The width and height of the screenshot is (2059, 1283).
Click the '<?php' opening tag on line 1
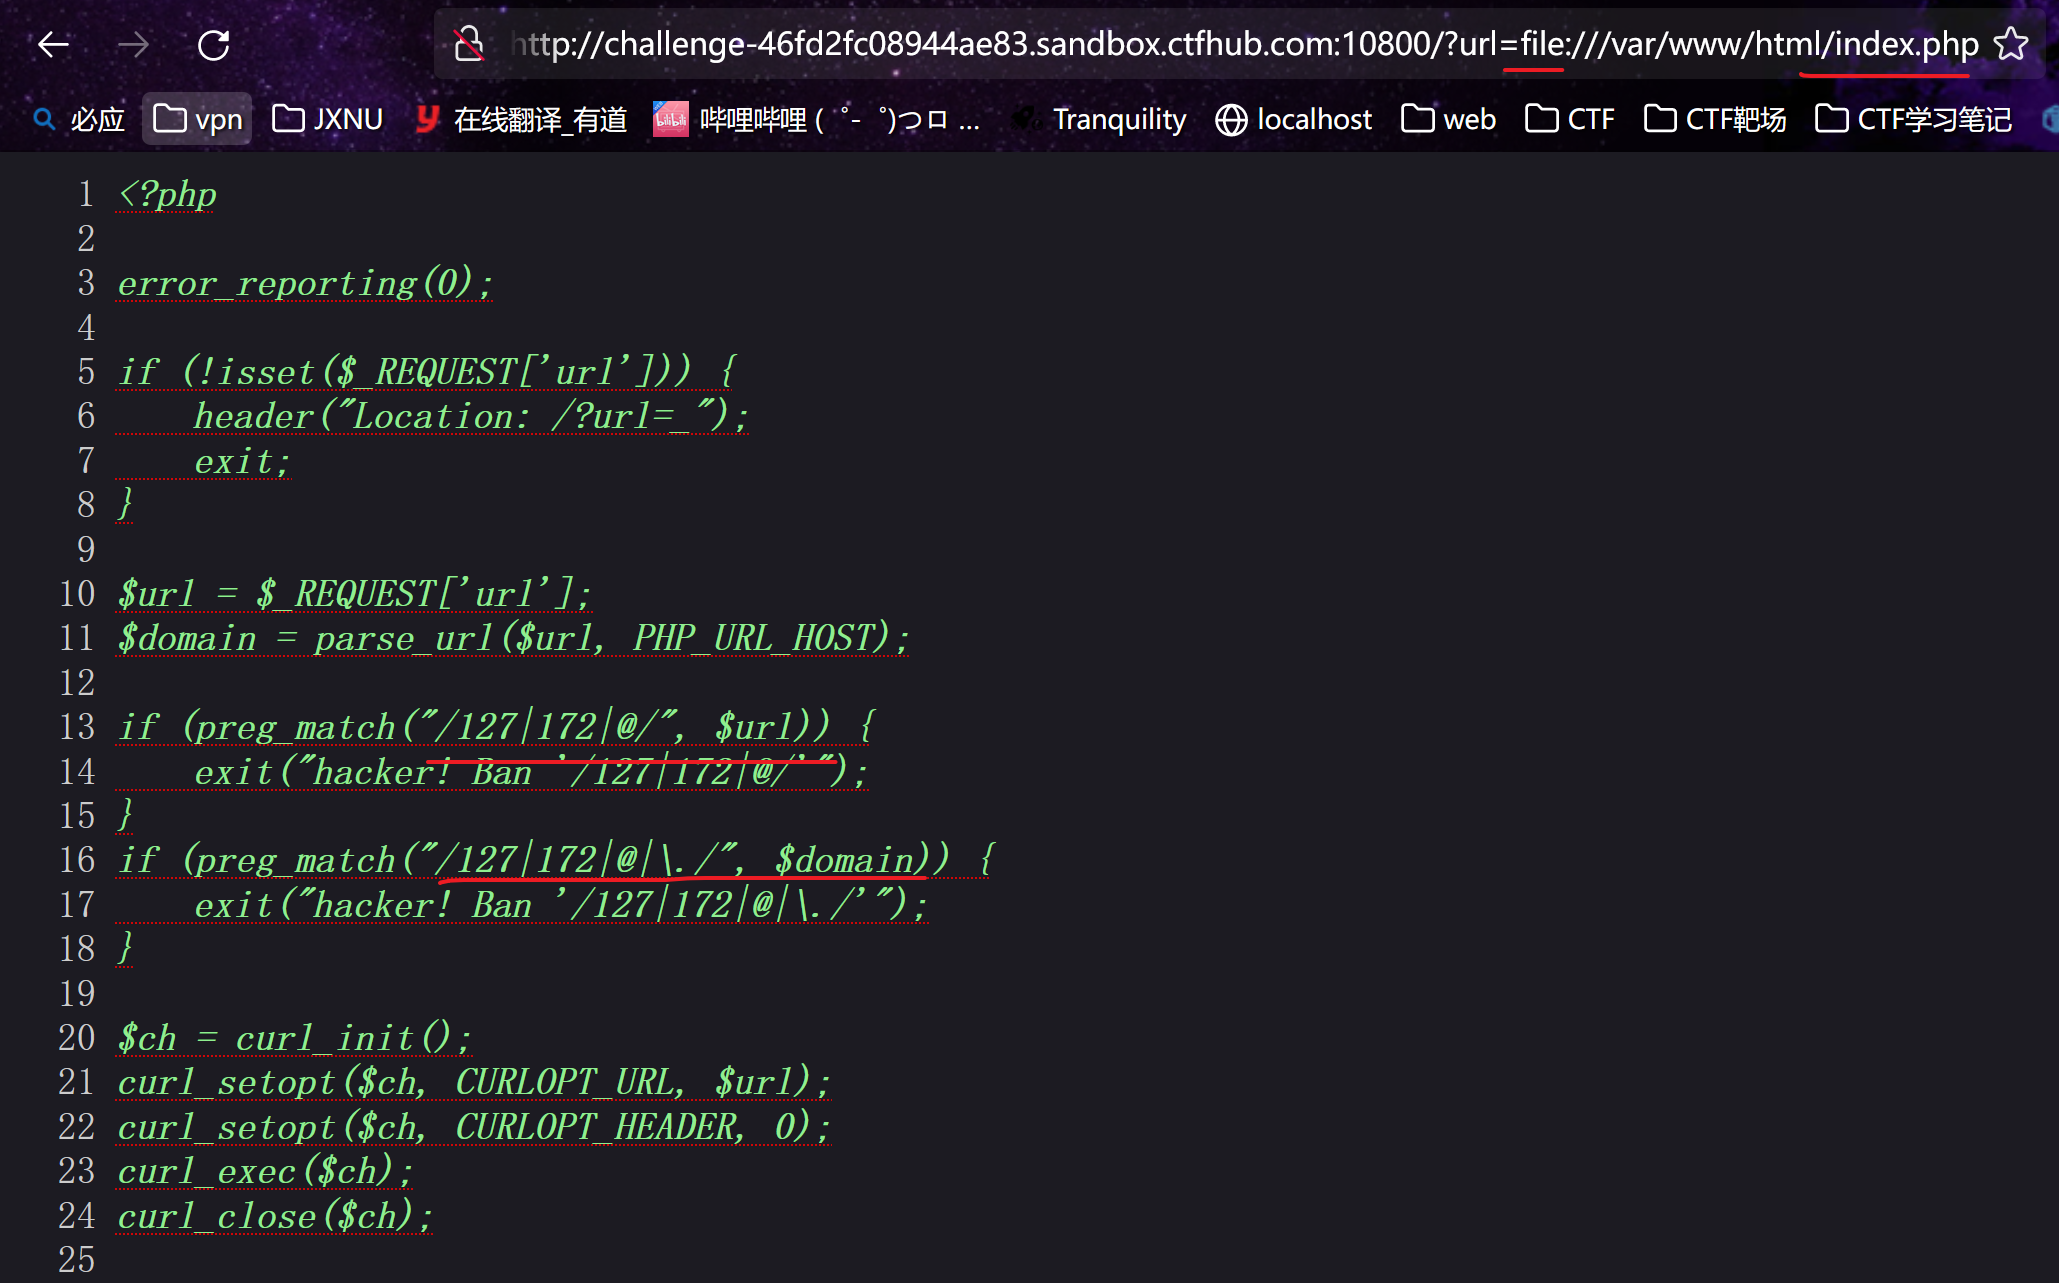(x=167, y=194)
